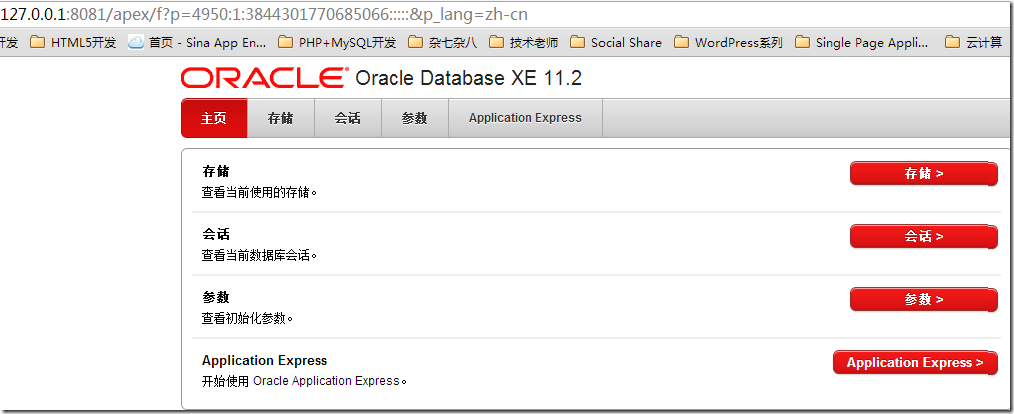
Task: Click the Oracle Database XE 11.2 title
Action: [x=469, y=78]
